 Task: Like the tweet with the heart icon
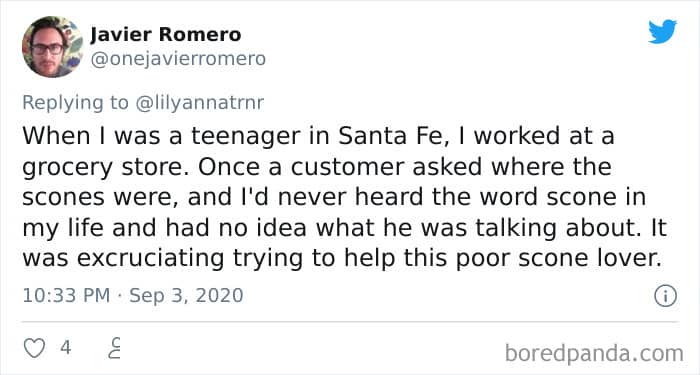(34, 348)
